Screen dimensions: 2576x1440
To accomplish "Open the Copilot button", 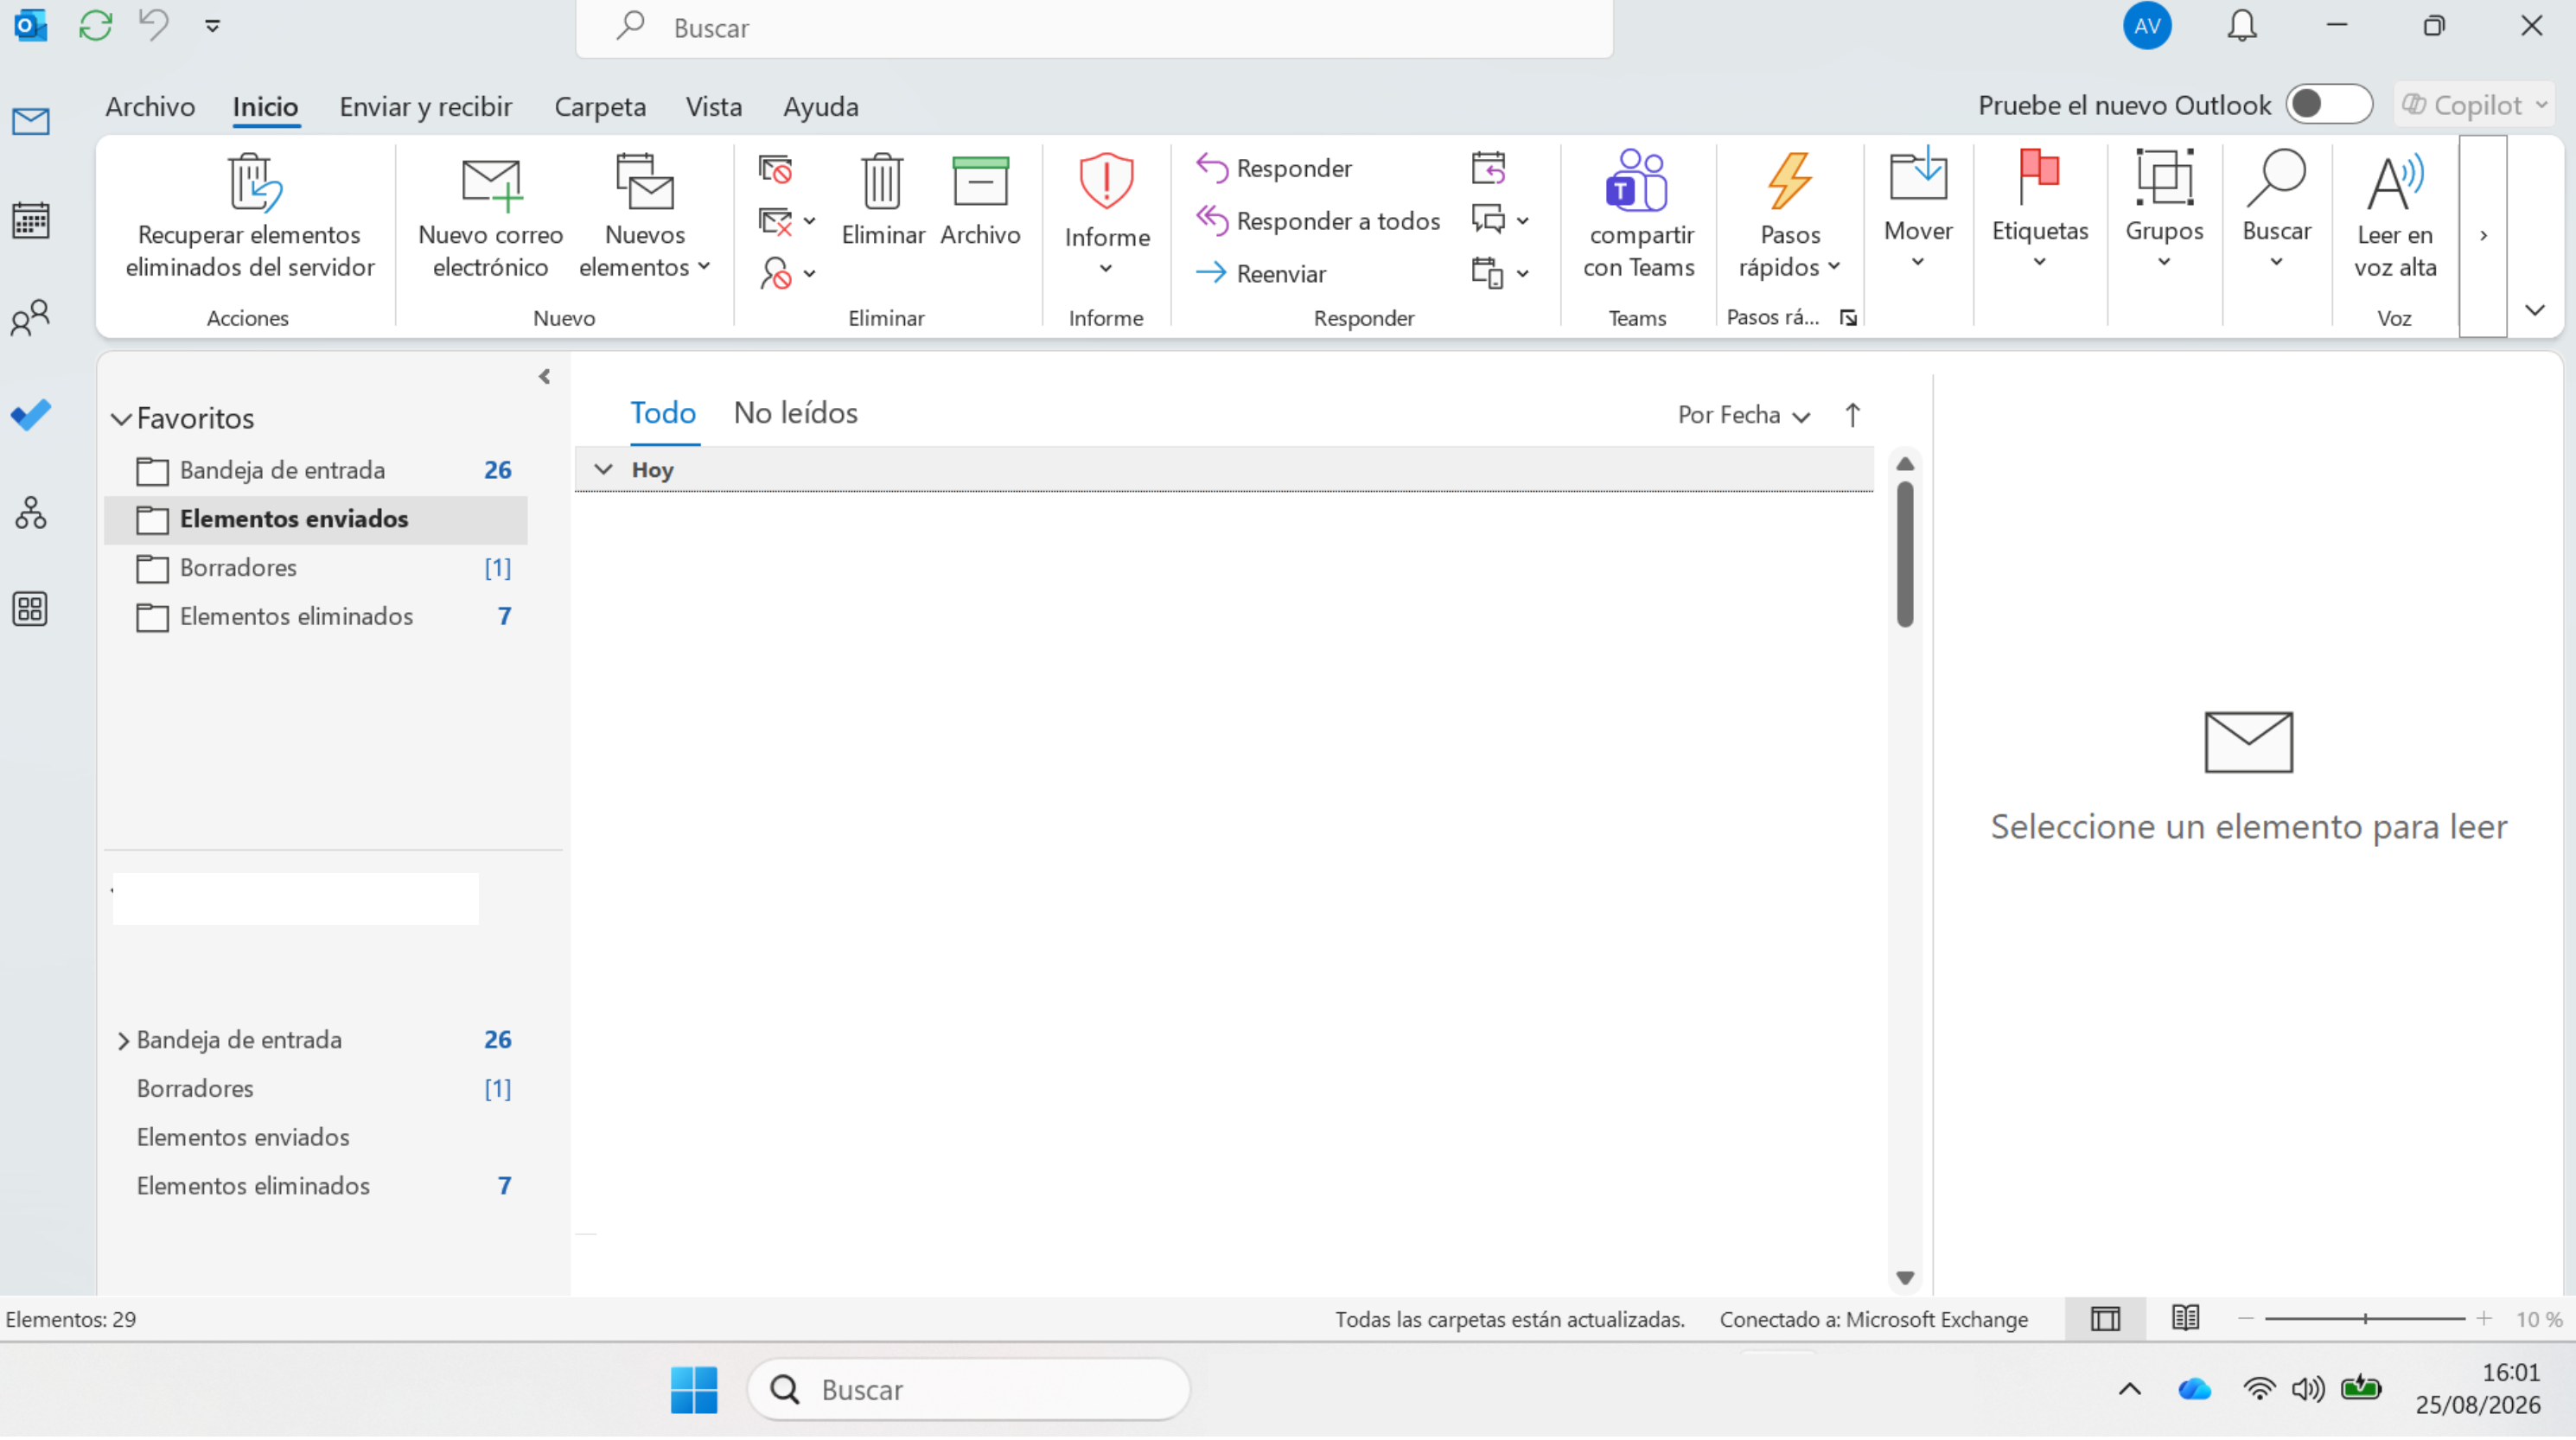I will point(2475,105).
